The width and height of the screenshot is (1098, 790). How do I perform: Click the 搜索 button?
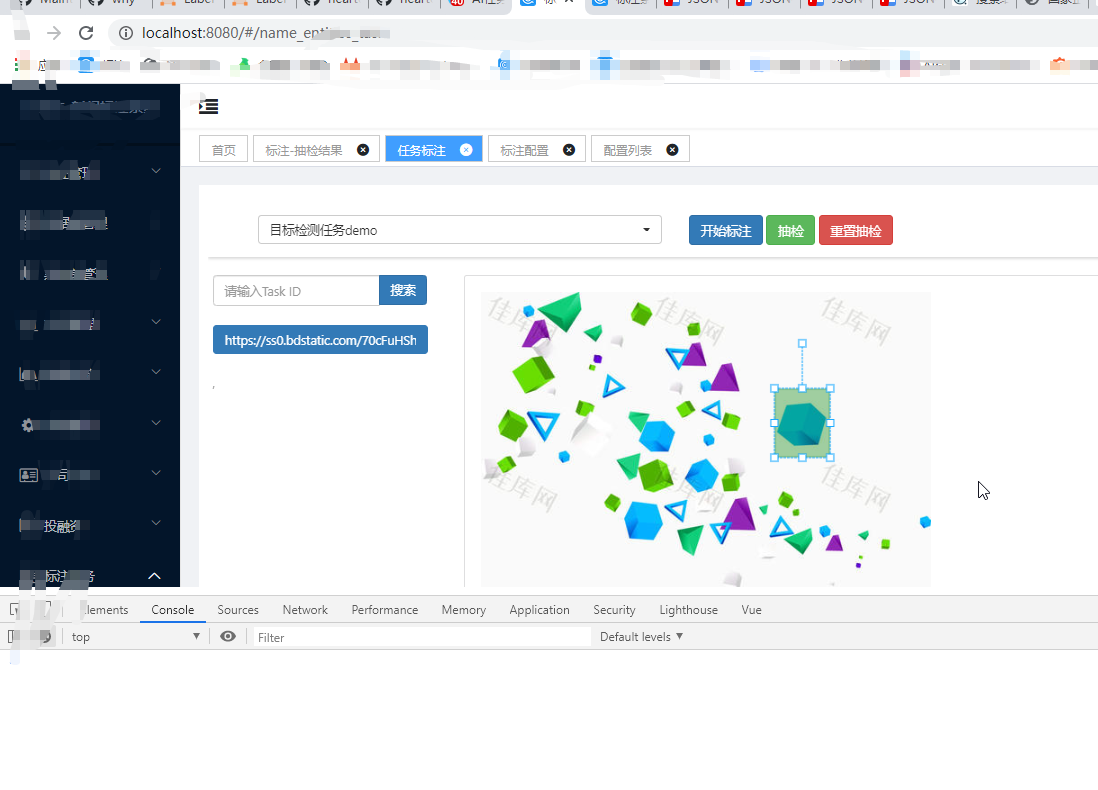(403, 291)
